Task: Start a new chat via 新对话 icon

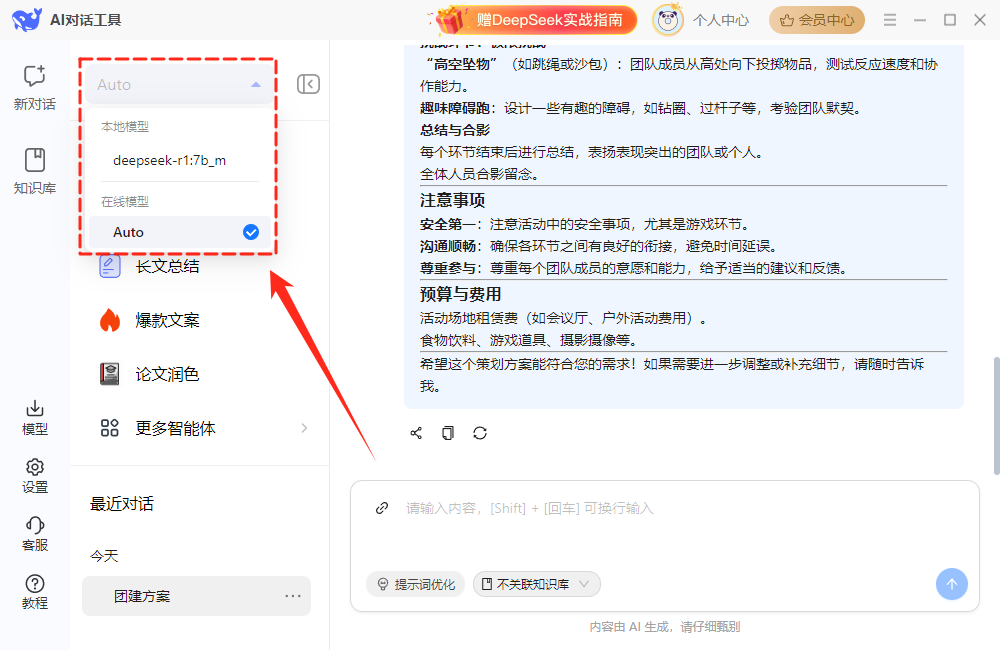Action: click(x=34, y=86)
